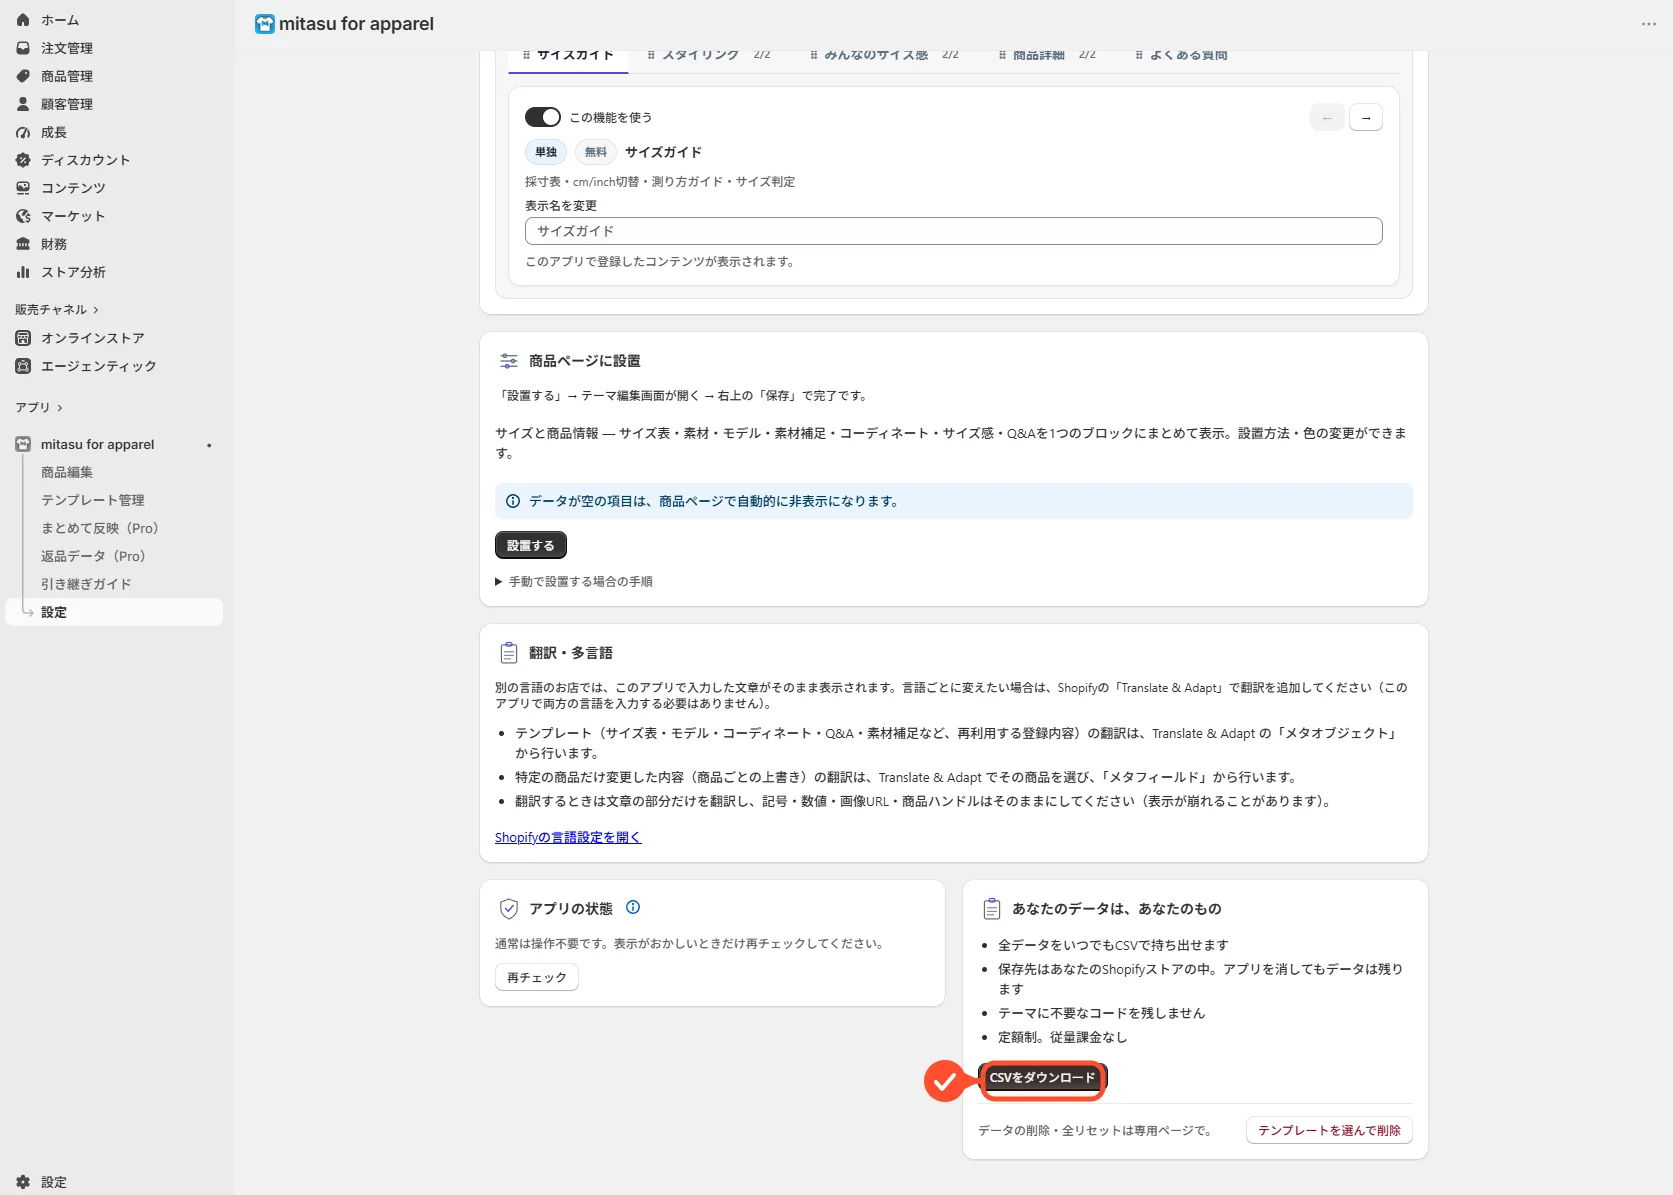This screenshot has height=1195, width=1673.
Task: Open the オンラインストア sales channel
Action: click(92, 338)
